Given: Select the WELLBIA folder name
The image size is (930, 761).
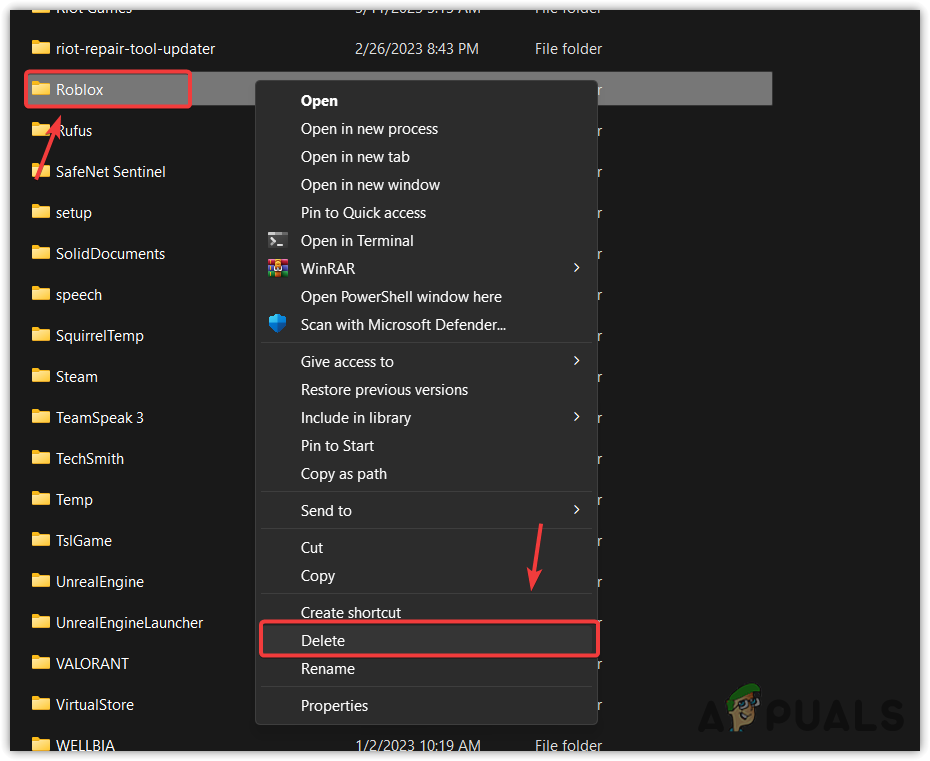Looking at the screenshot, I should pyautogui.click(x=85, y=745).
